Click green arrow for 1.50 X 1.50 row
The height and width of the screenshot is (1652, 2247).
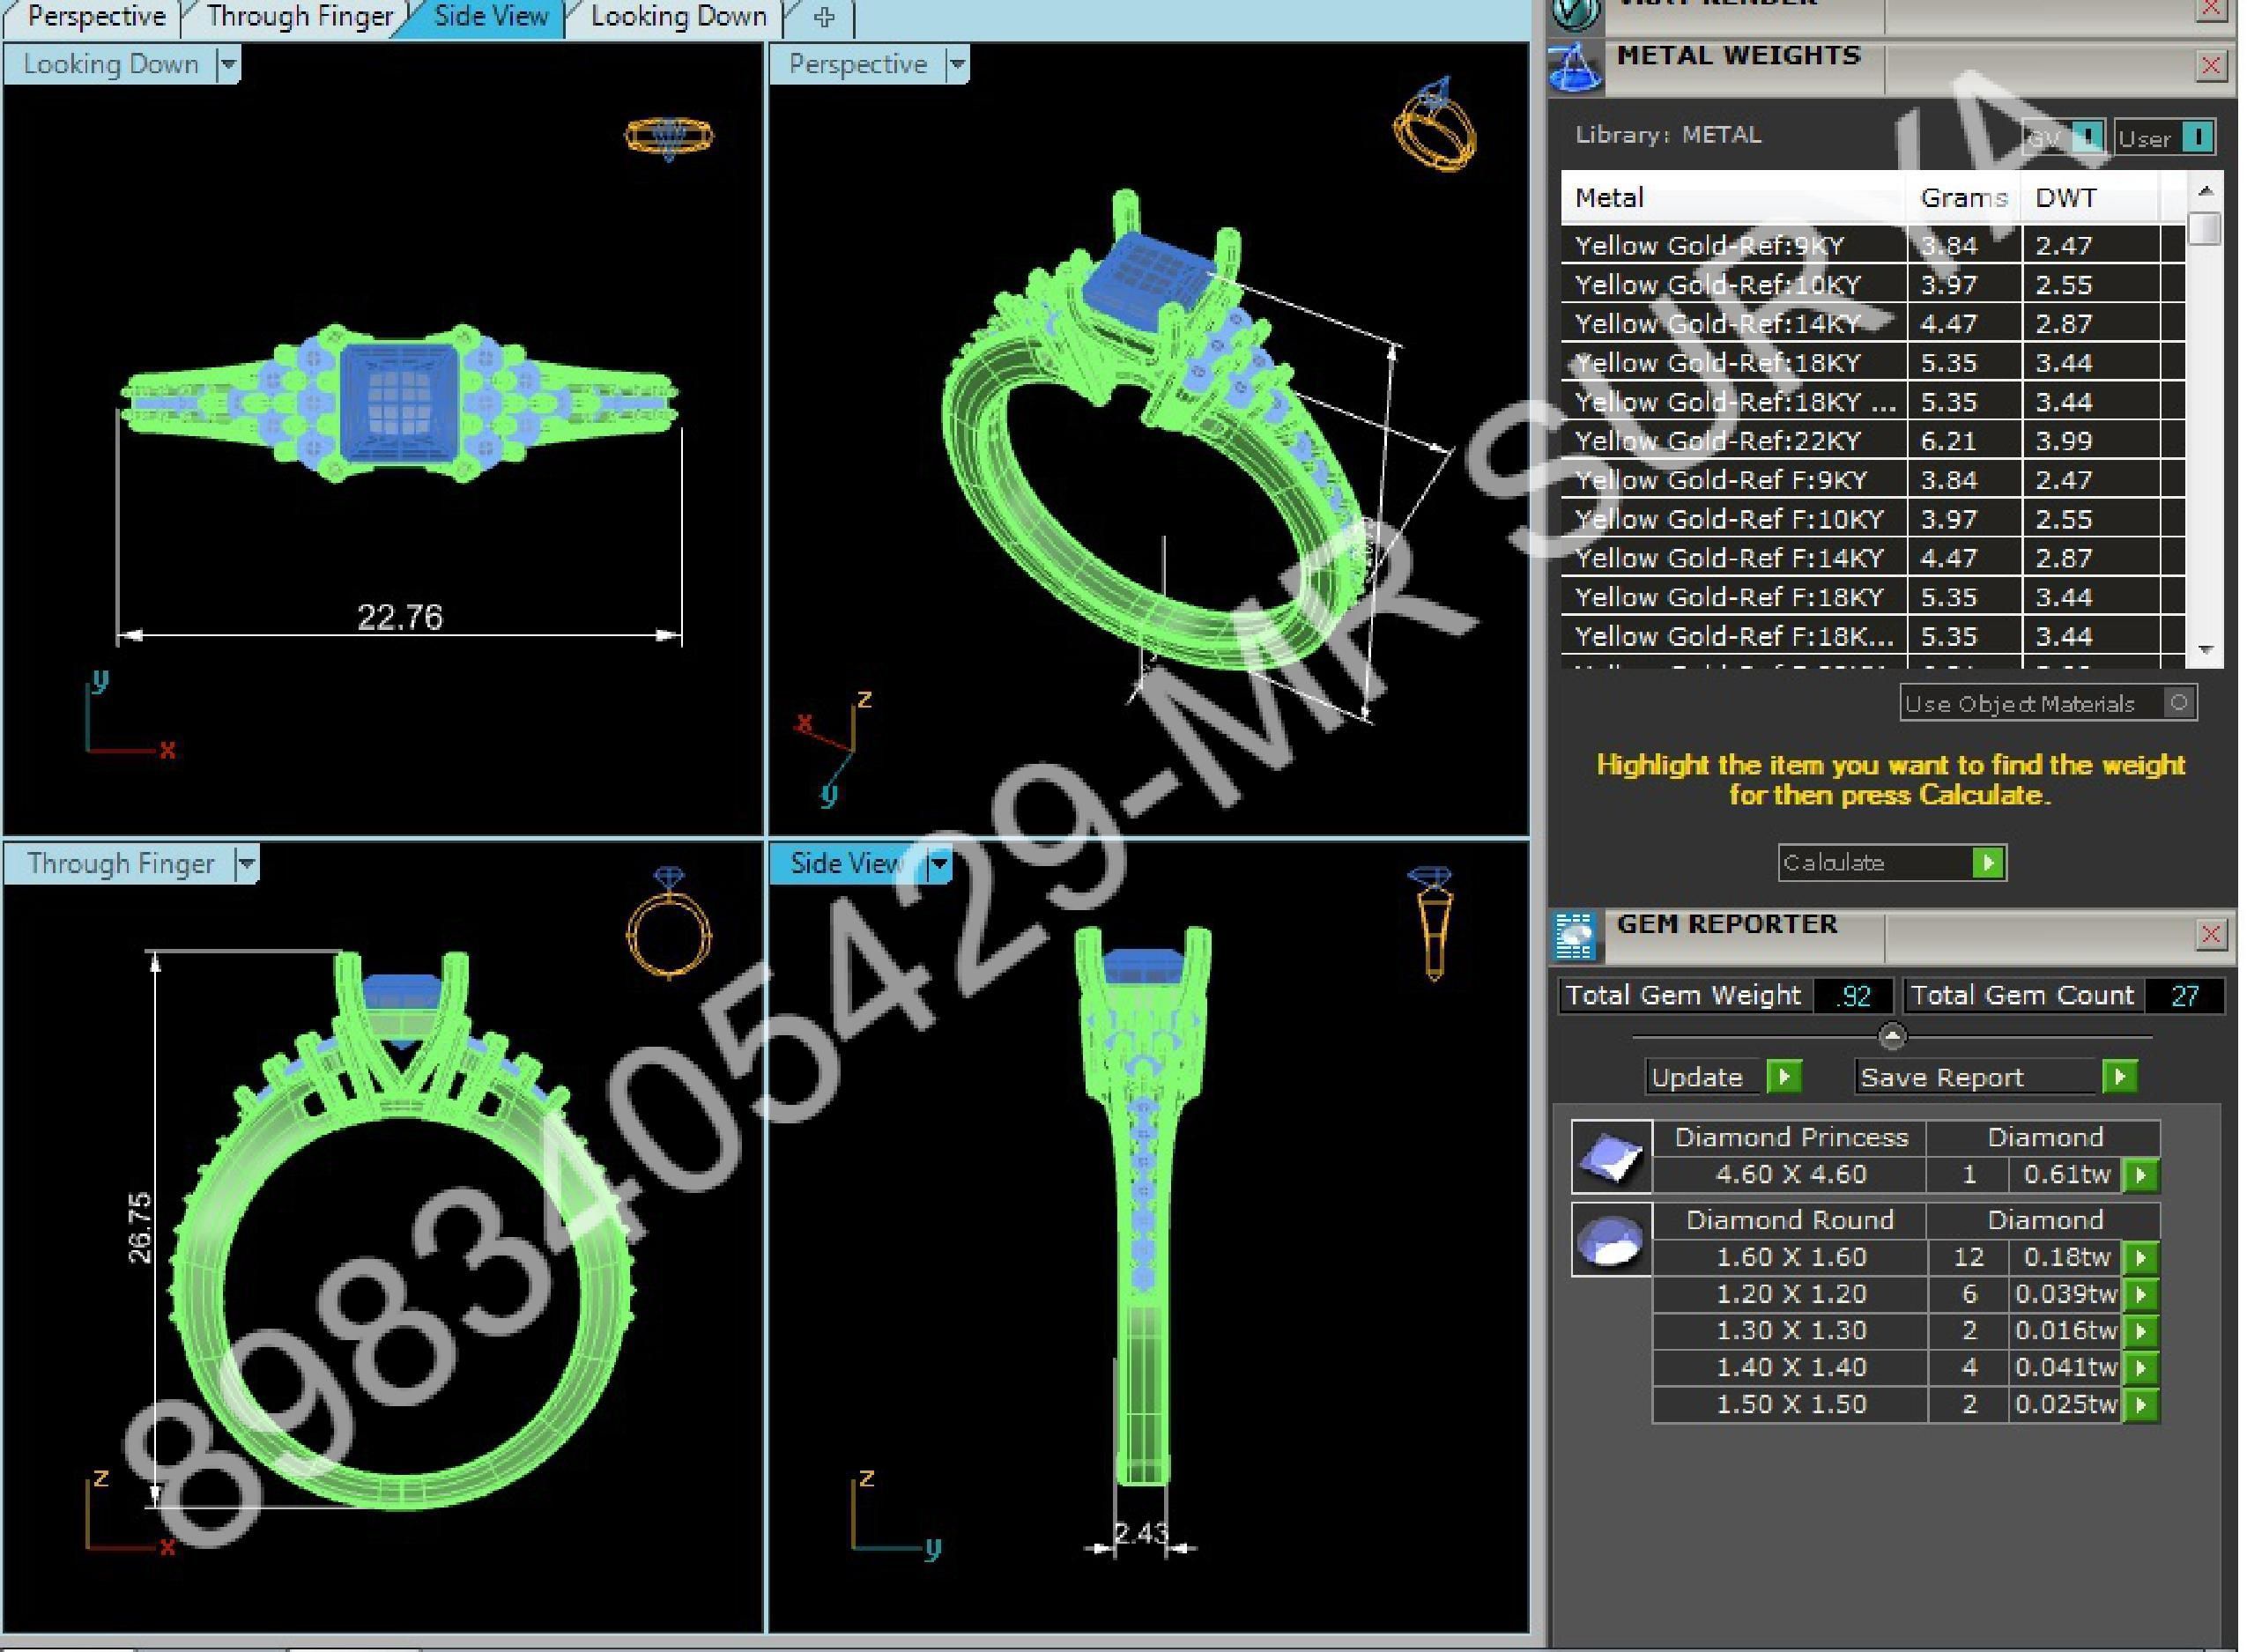[2141, 1405]
